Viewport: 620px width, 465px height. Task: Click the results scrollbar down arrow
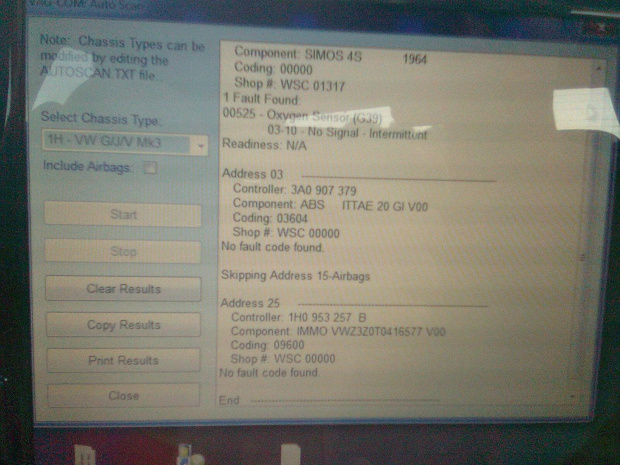click(x=573, y=396)
